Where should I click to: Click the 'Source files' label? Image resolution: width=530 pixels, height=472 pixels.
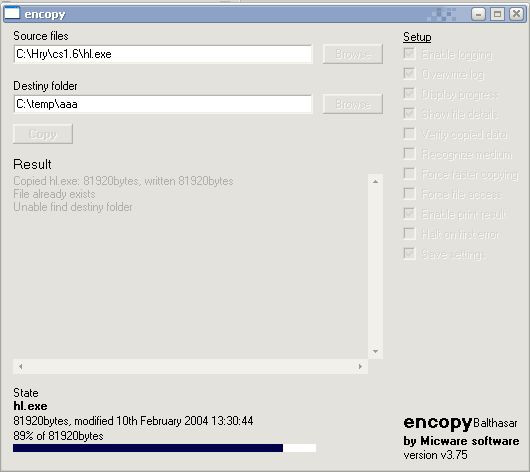click(41, 36)
